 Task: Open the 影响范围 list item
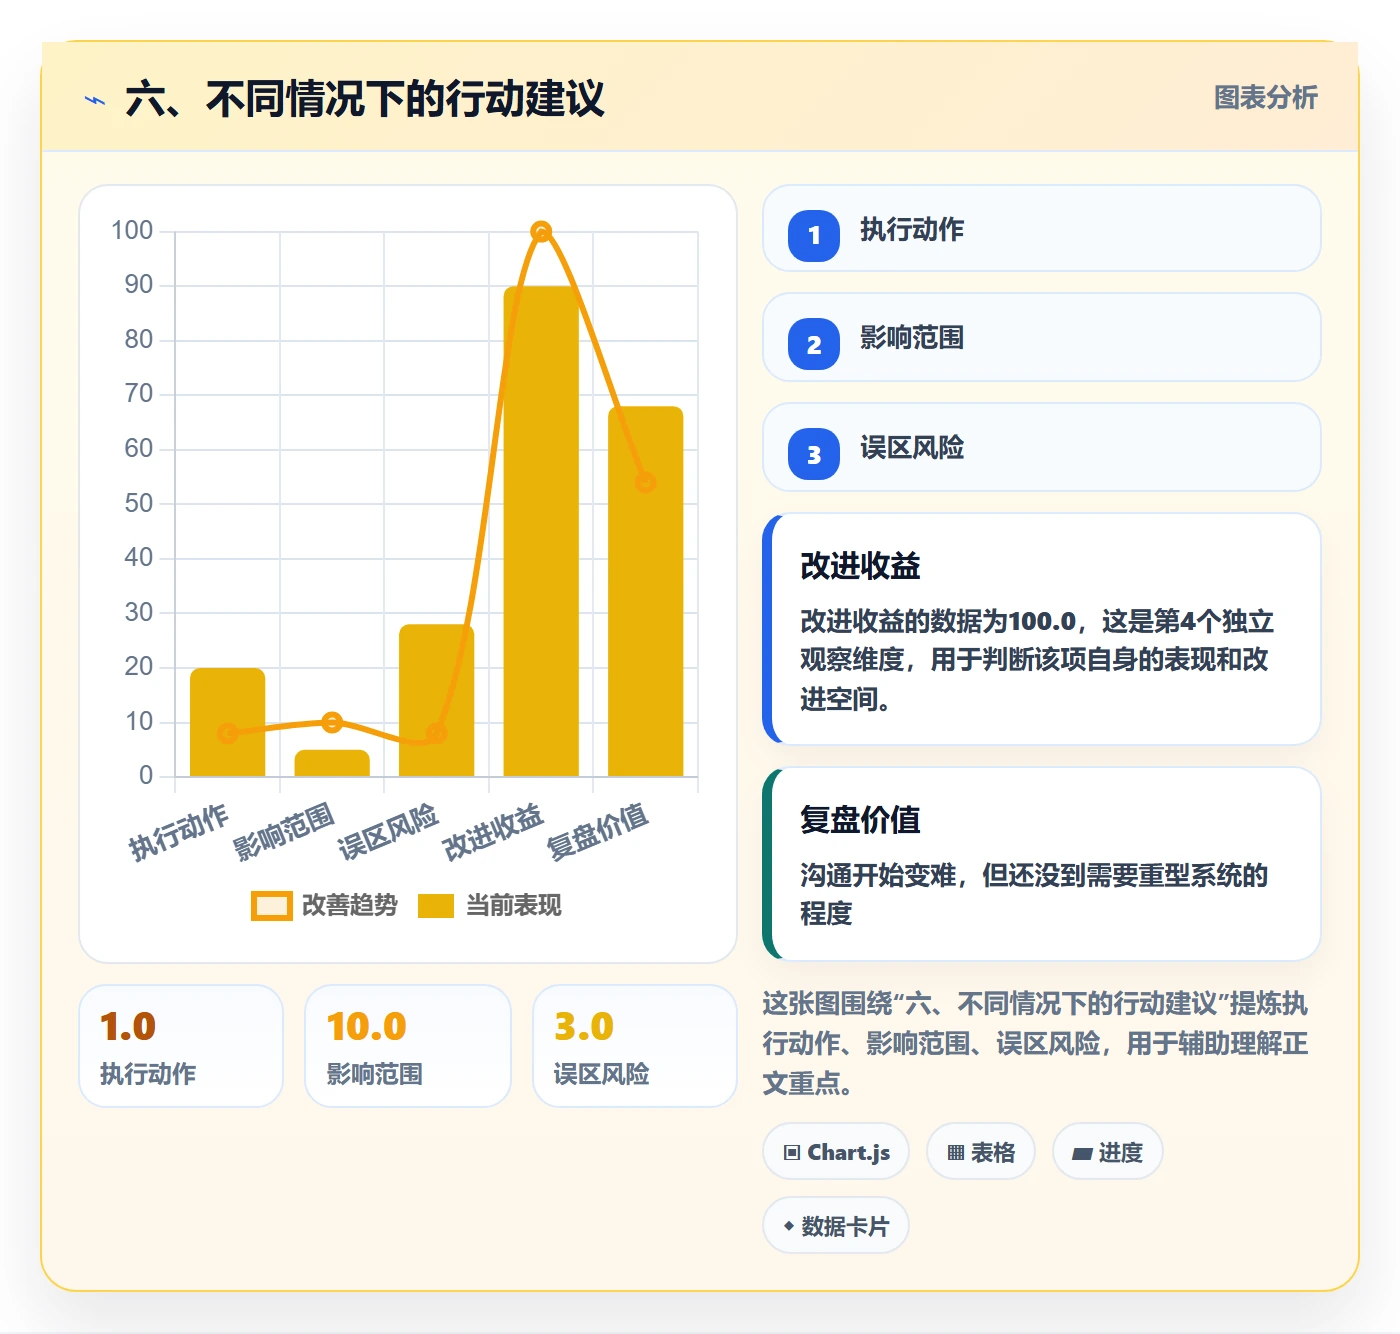tap(1042, 337)
